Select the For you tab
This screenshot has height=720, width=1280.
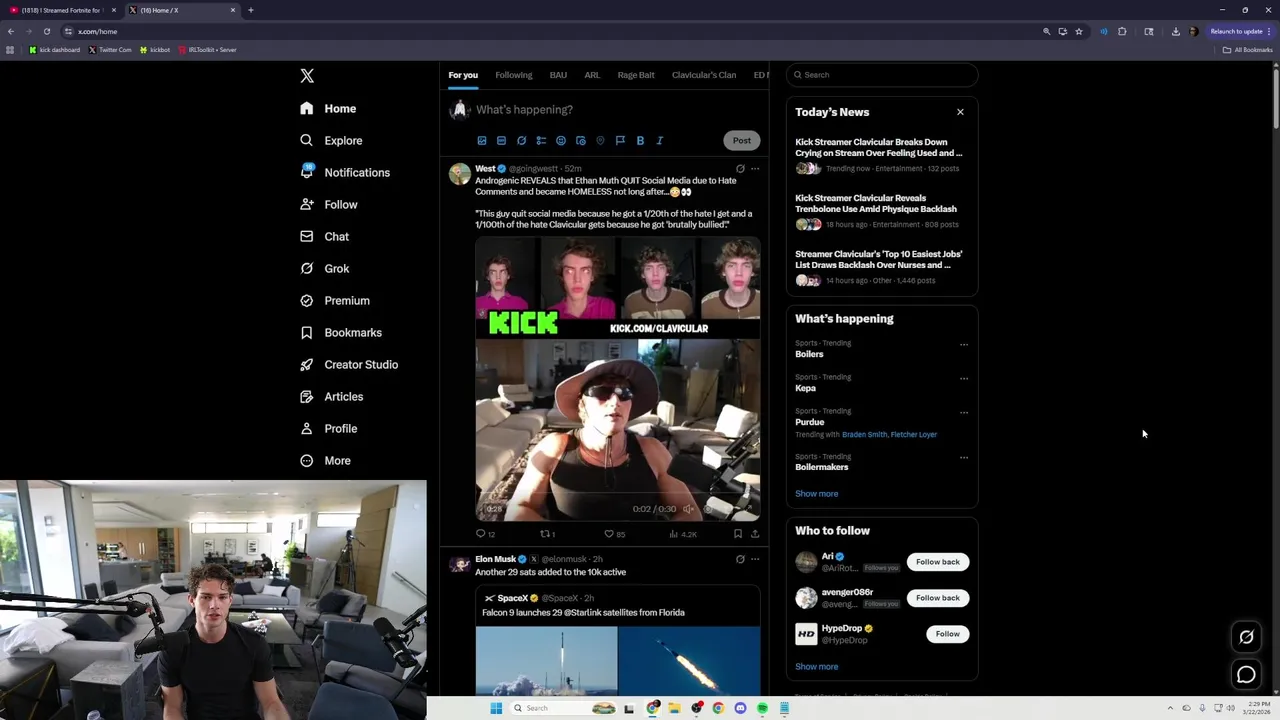(x=463, y=75)
